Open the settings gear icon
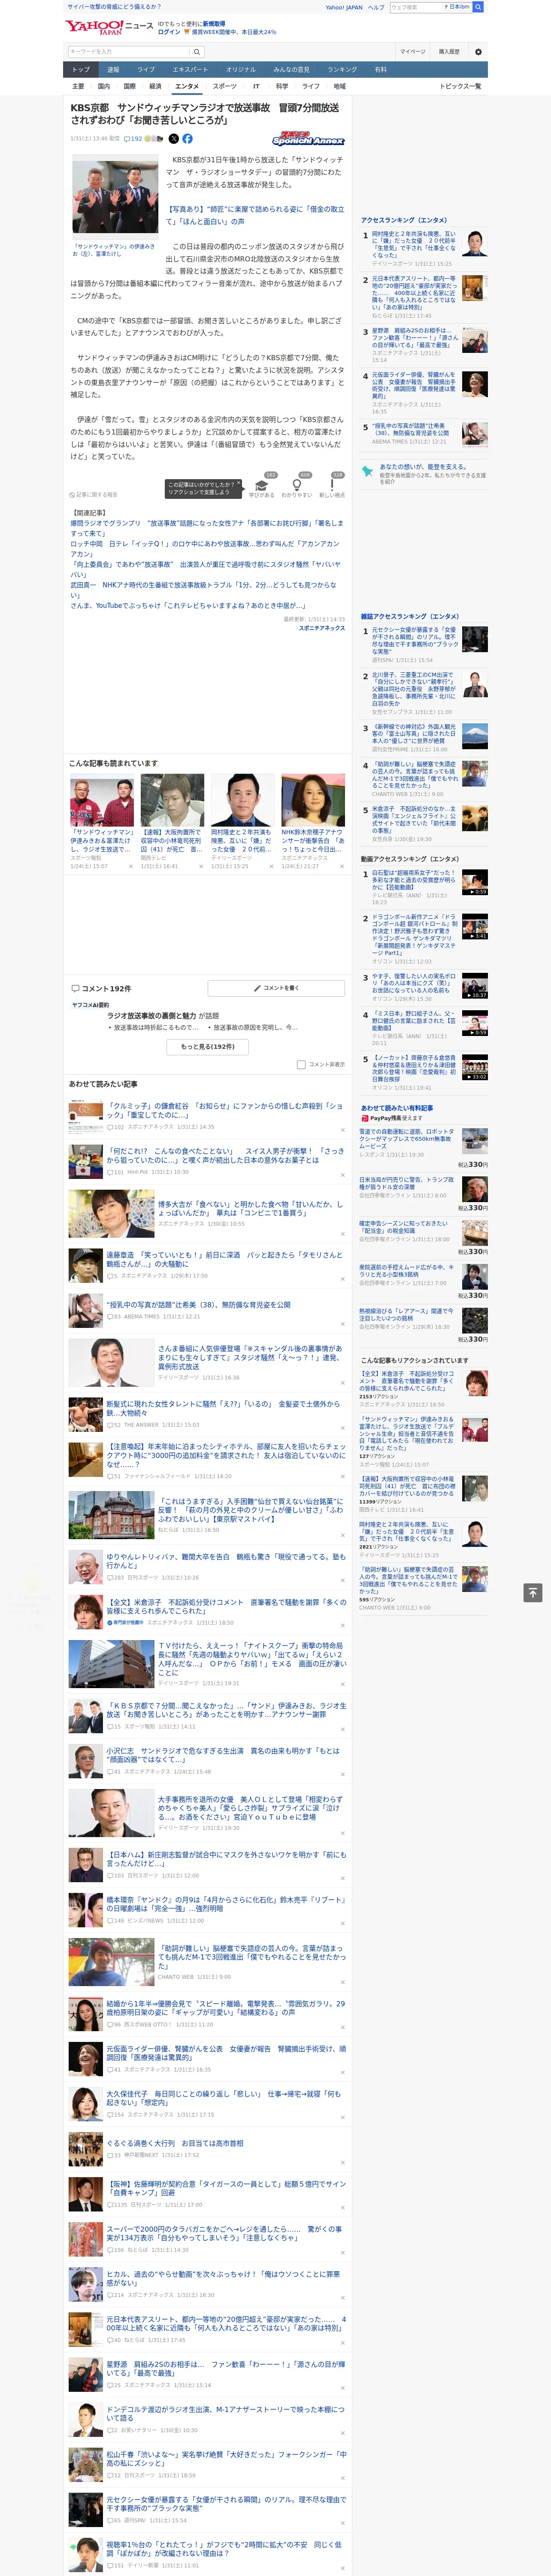551x2576 pixels. pyautogui.click(x=478, y=51)
